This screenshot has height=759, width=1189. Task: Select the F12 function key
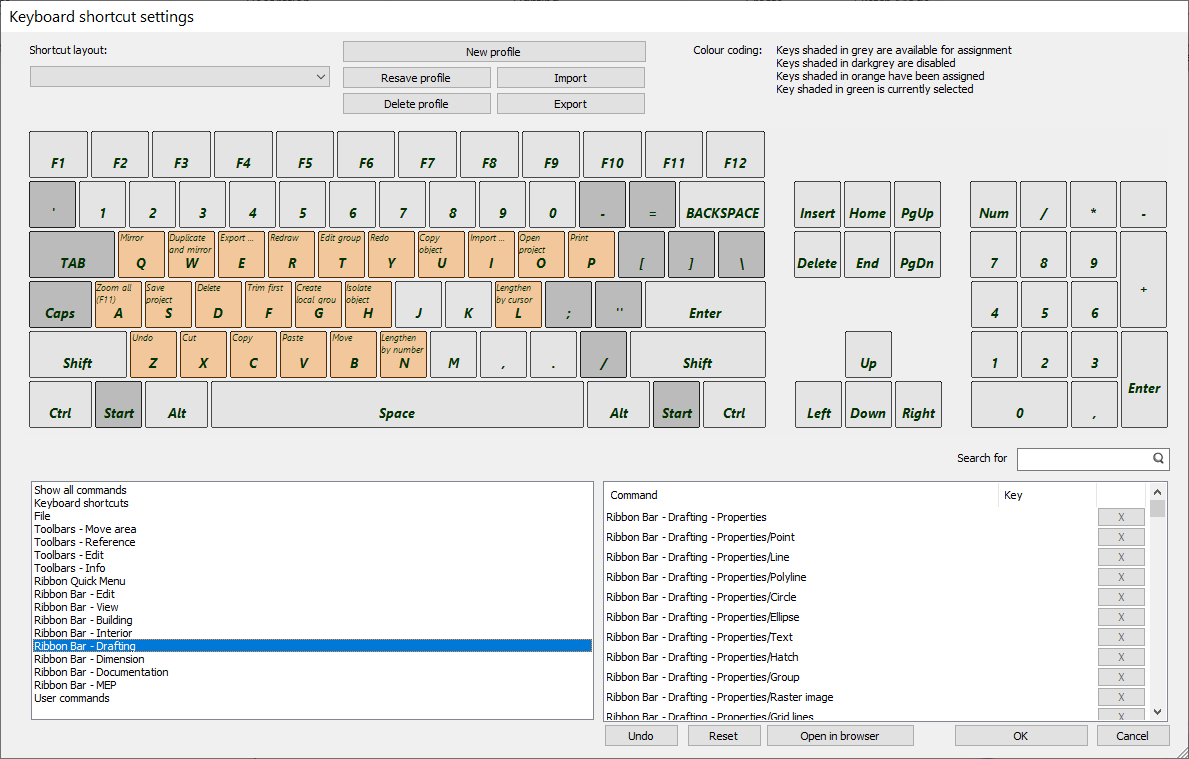[x=736, y=155]
